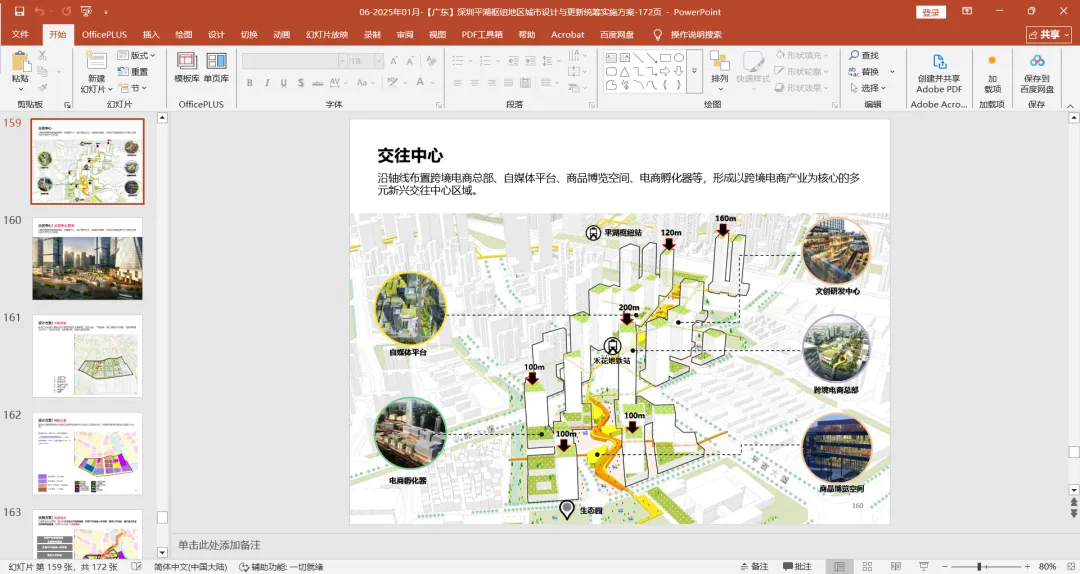1080x574 pixels.
Task: Click the zoom in plus button
Action: click(1027, 566)
